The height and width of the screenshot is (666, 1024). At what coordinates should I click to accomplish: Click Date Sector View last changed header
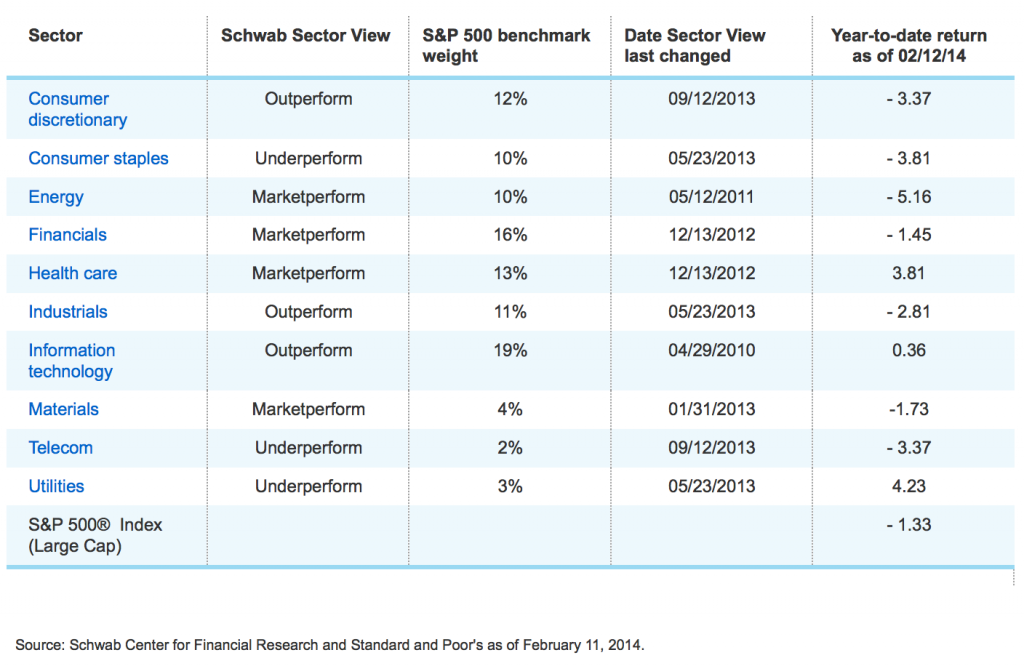point(695,45)
